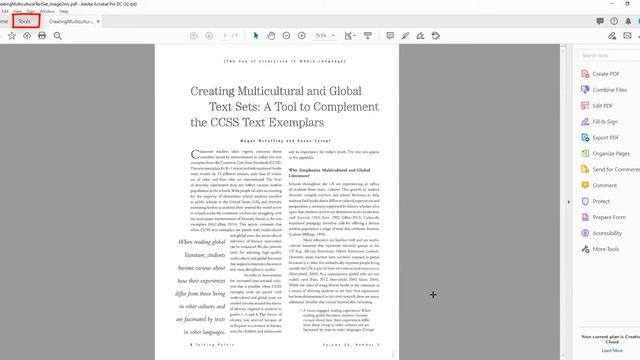Restore the Acrobat window
Image resolution: width=640 pixels, height=360 pixels.
click(x=627, y=4)
